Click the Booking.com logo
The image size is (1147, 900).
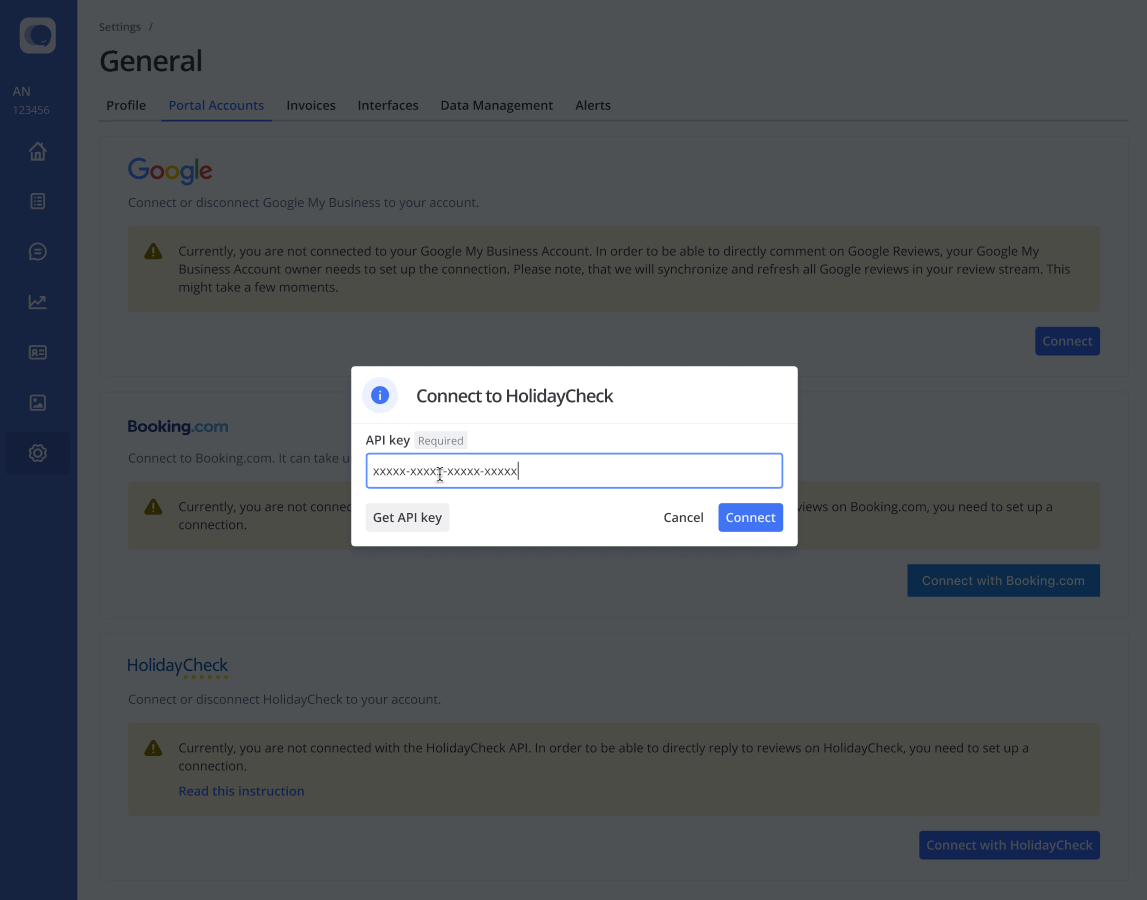point(178,426)
